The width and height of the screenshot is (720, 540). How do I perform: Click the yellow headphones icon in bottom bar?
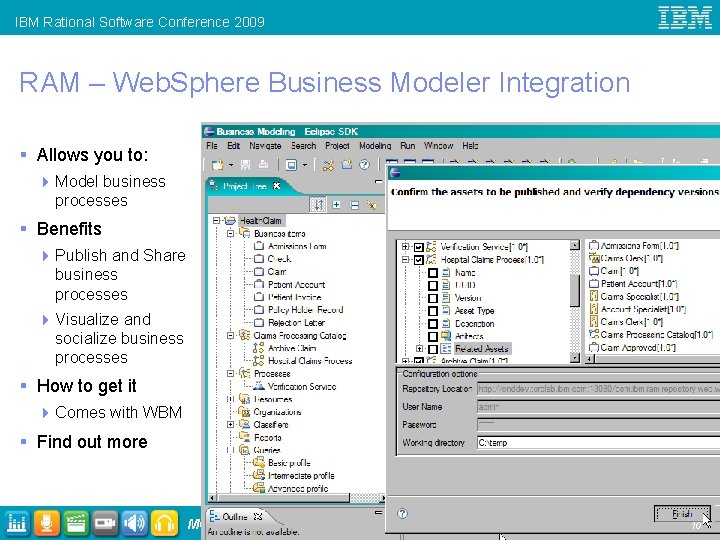point(164,523)
